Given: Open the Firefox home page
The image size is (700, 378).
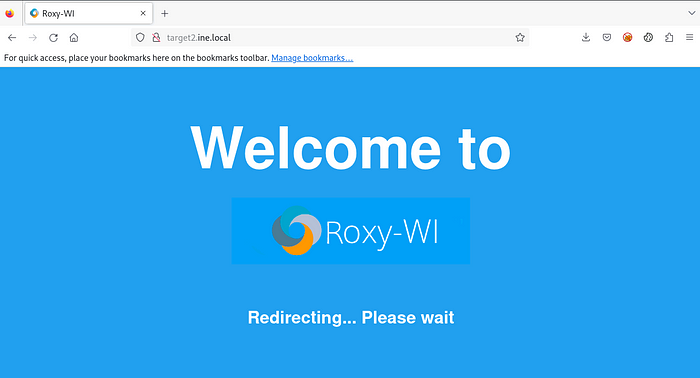Looking at the screenshot, I should 74,38.
